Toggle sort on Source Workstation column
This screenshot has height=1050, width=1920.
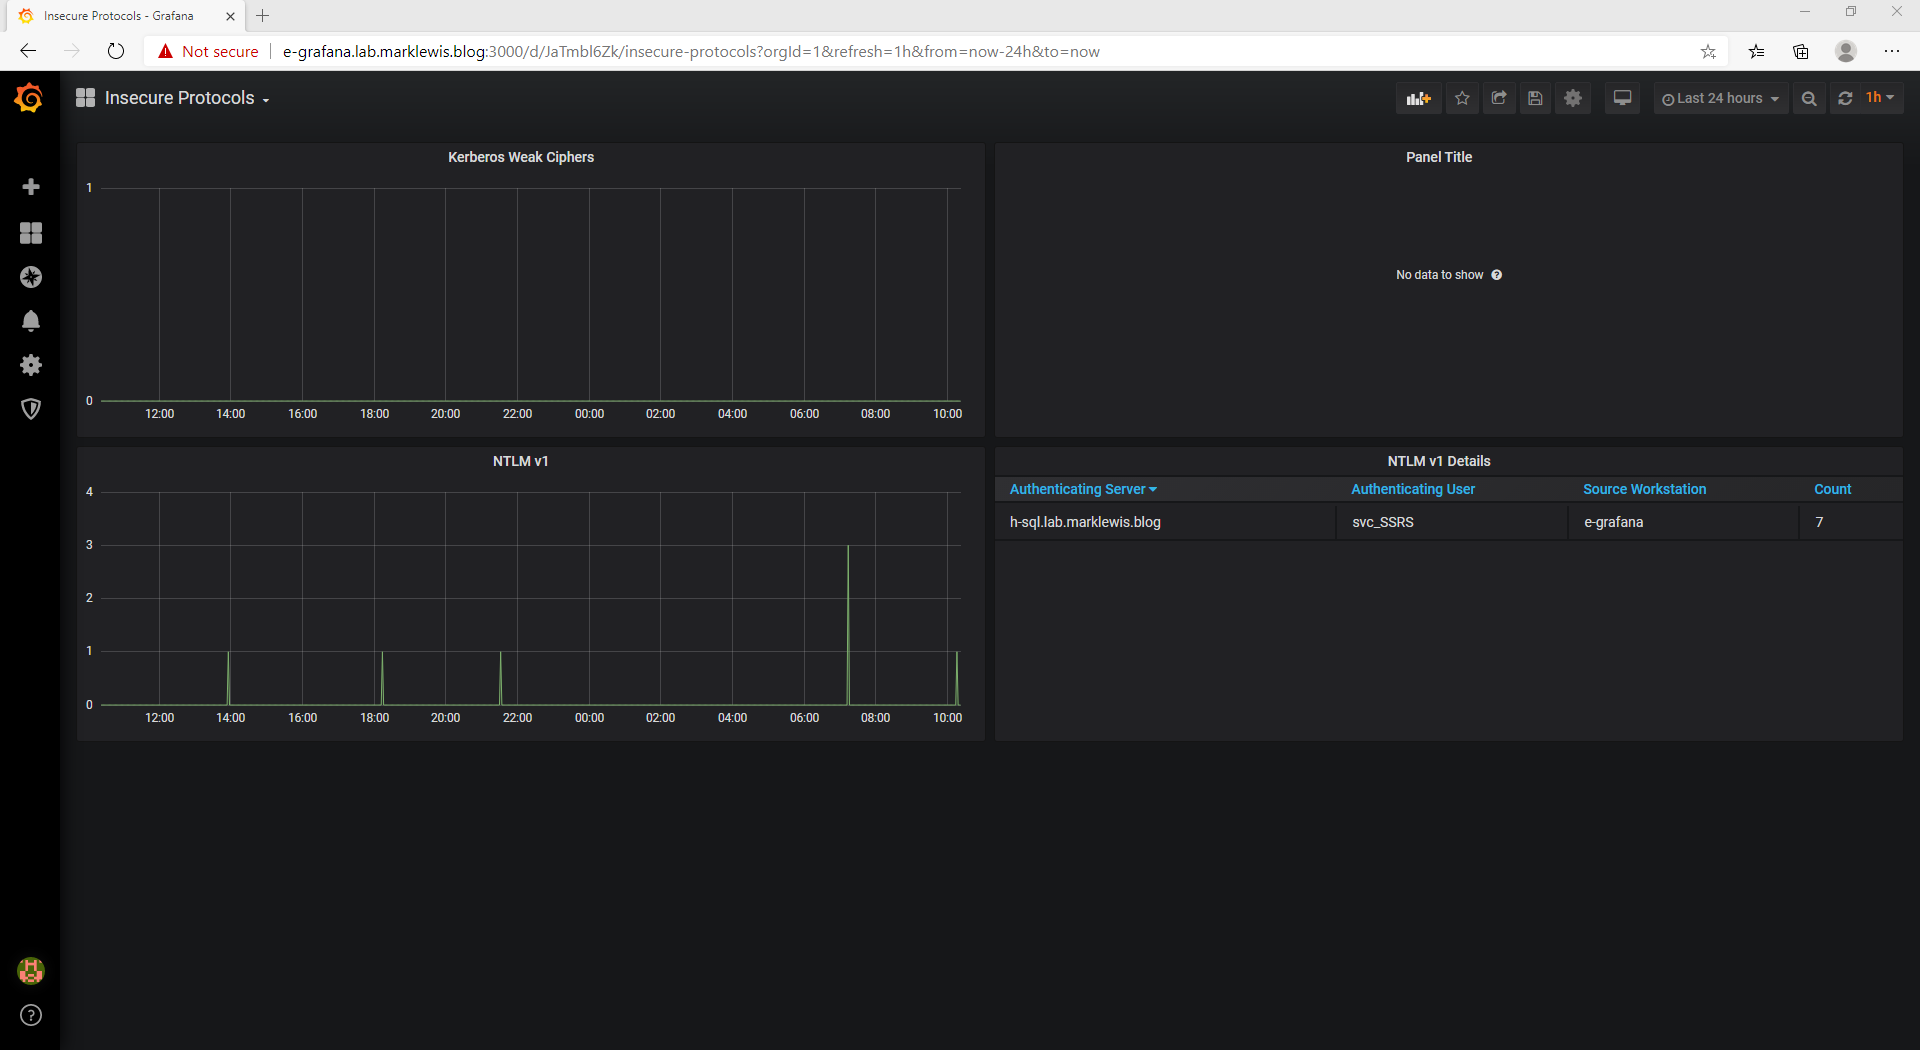pos(1644,489)
